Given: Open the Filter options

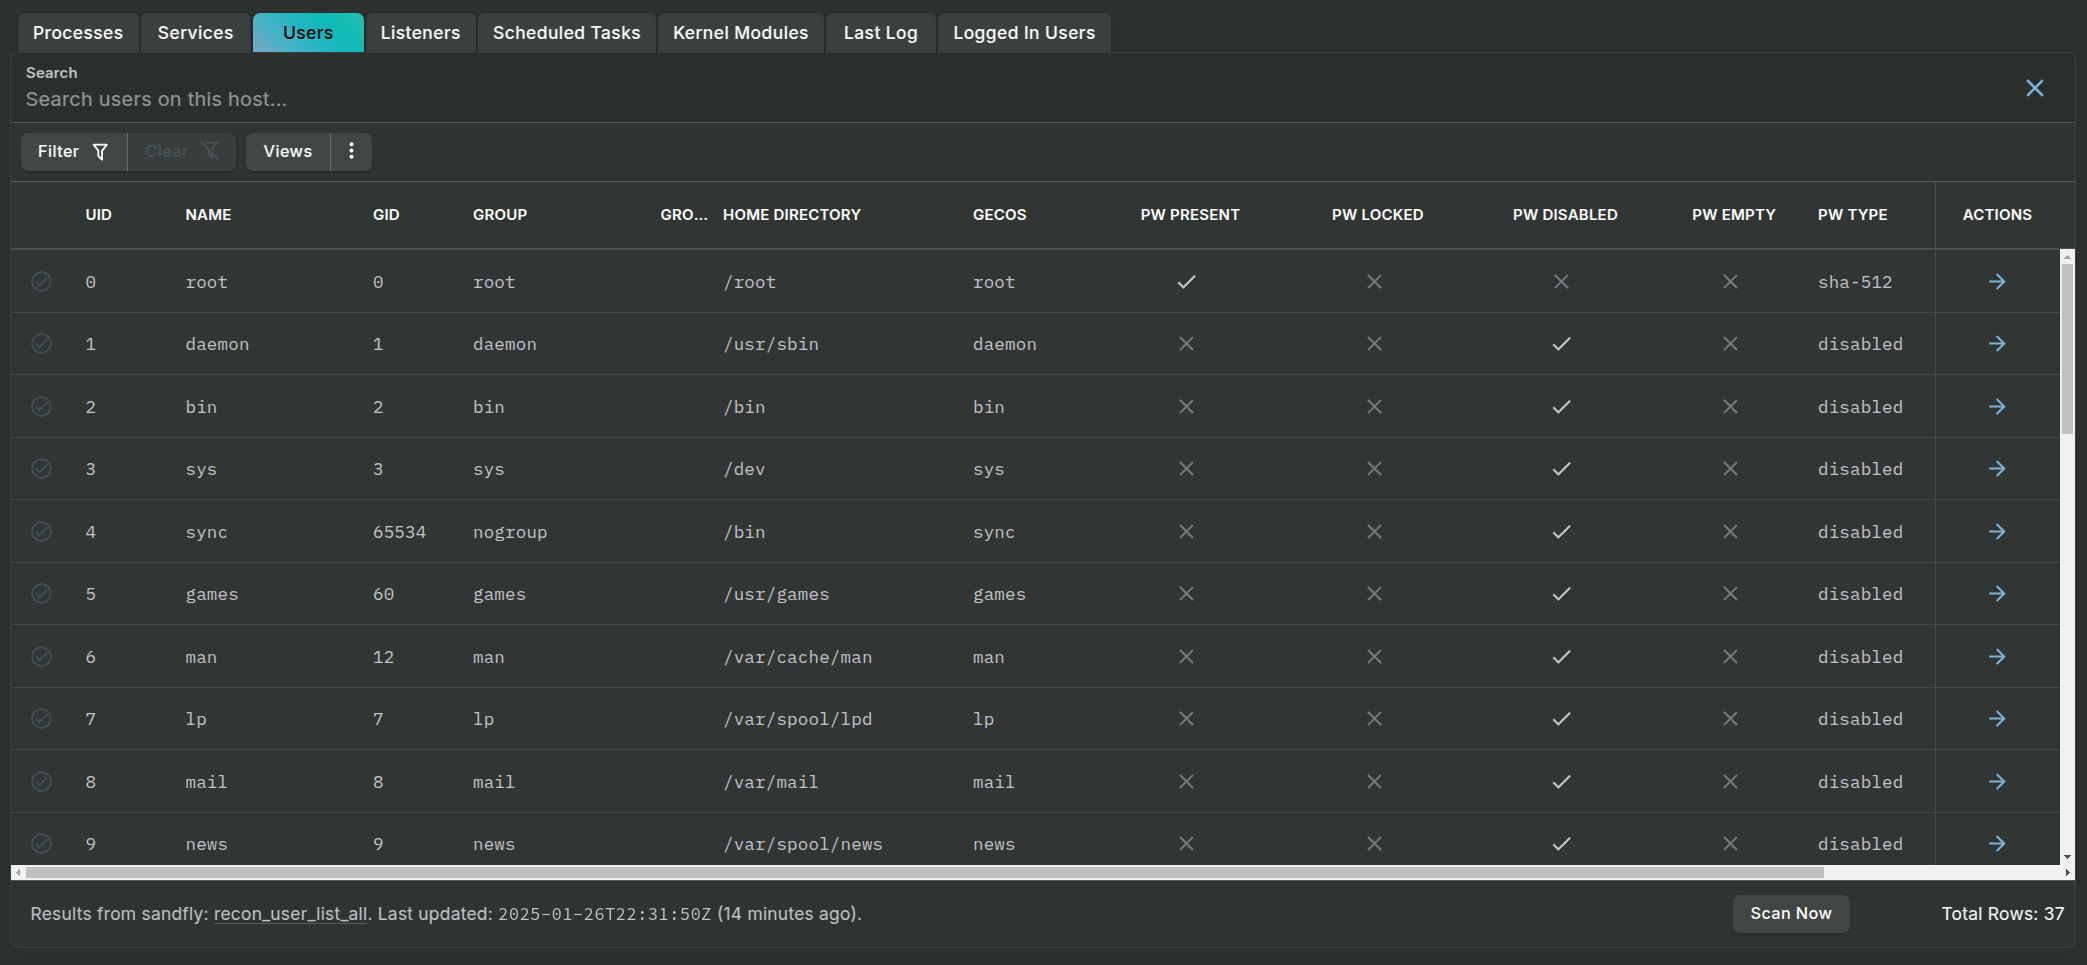Looking at the screenshot, I should (x=73, y=151).
